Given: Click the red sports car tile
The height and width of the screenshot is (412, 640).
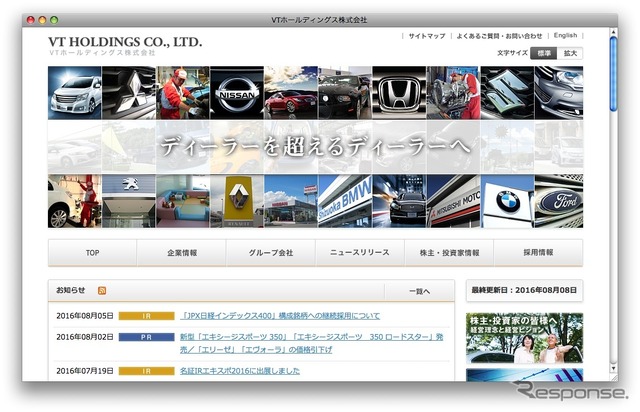Looking at the screenshot, I should tap(291, 93).
